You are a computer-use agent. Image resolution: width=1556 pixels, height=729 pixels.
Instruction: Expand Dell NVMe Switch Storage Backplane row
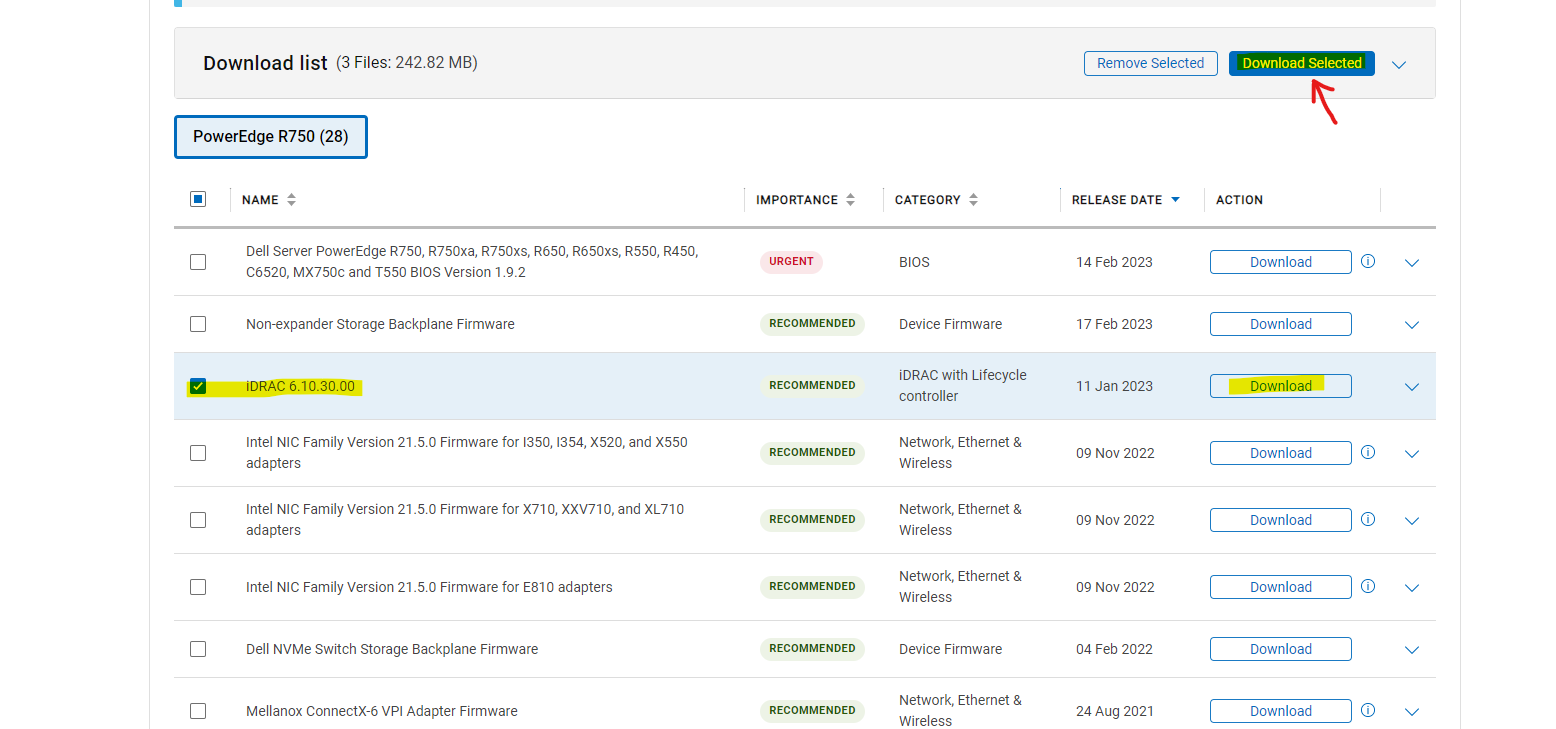[x=1412, y=650]
